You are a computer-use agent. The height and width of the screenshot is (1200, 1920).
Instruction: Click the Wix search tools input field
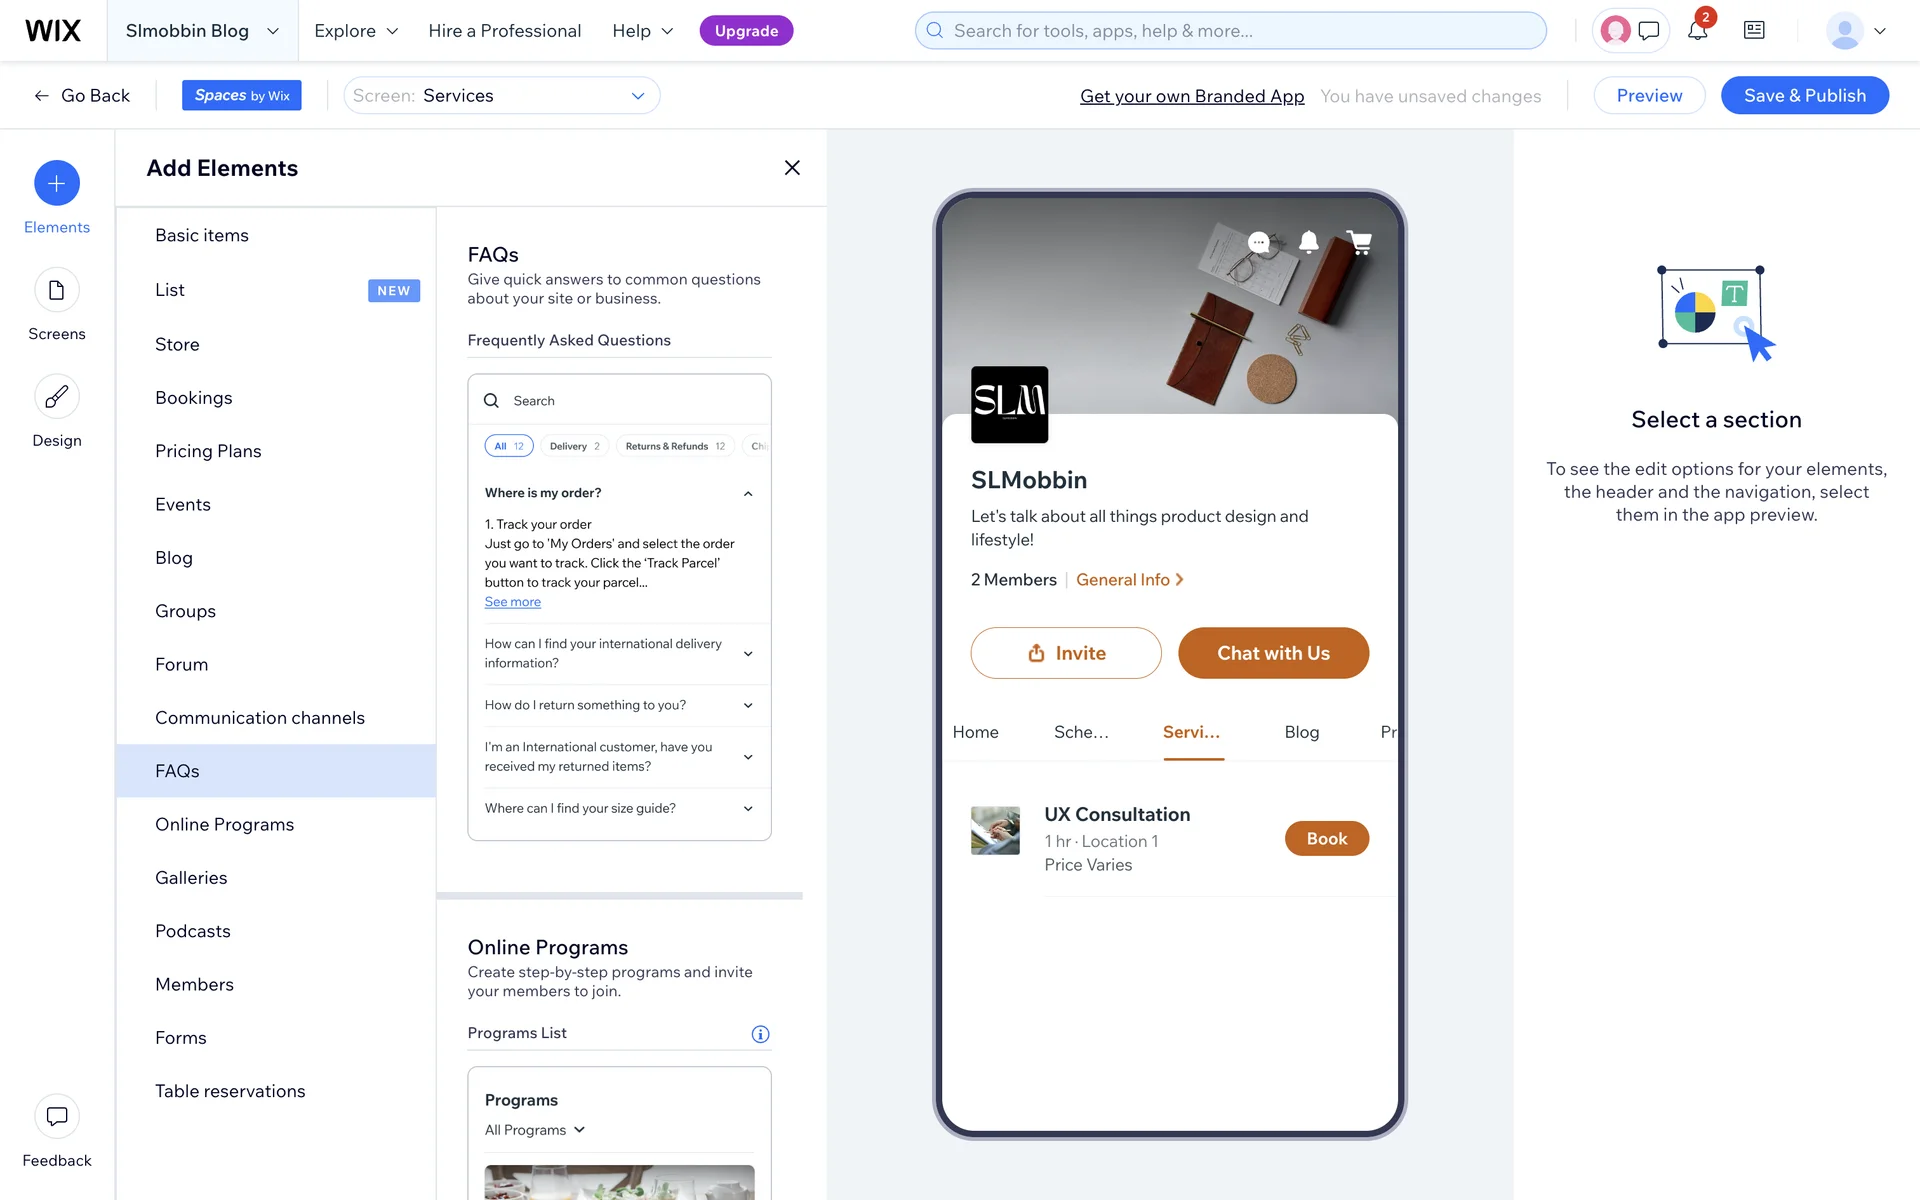coord(1230,31)
